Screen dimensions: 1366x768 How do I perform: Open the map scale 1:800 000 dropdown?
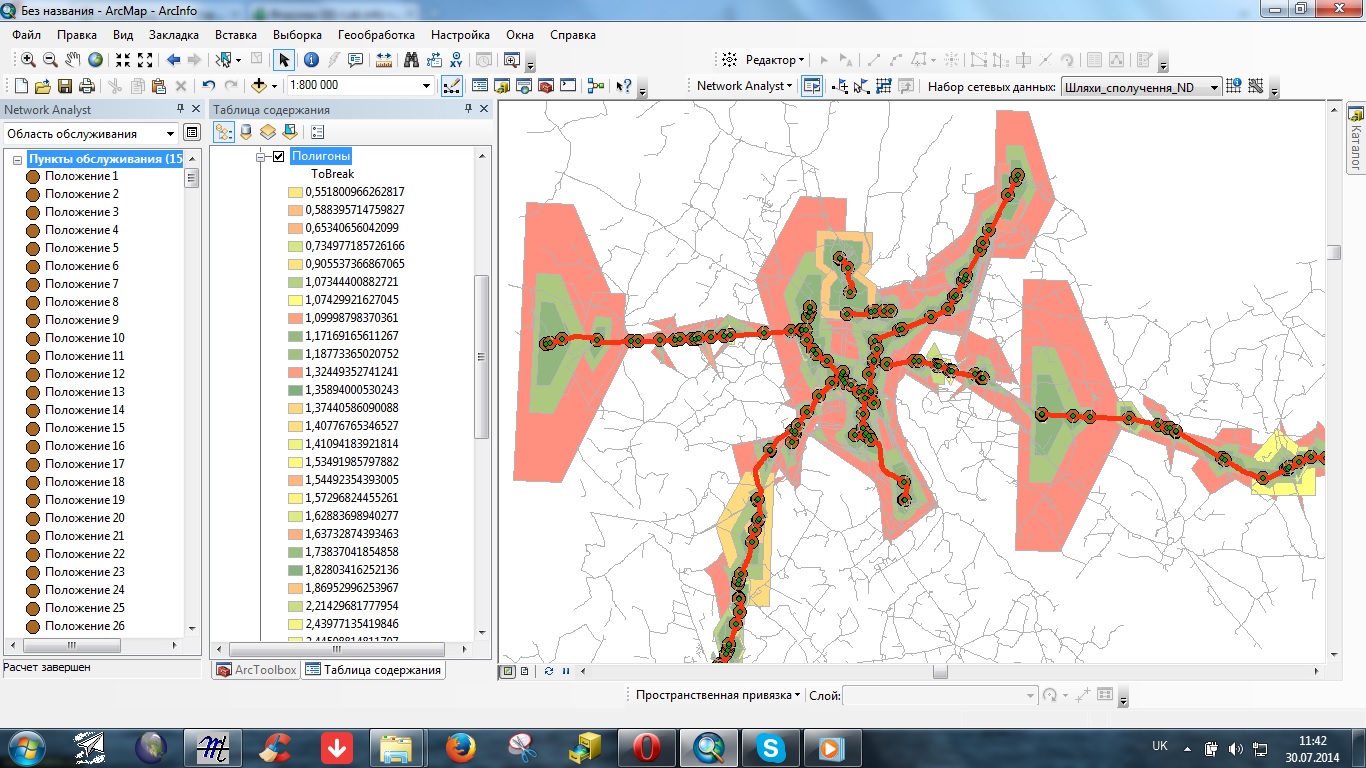[427, 86]
